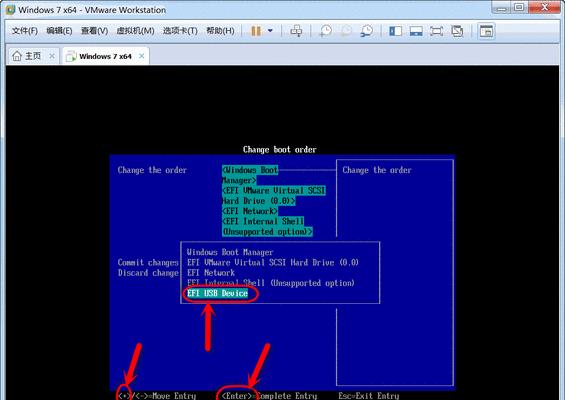Expand the power options dropdown arrow
The height and width of the screenshot is (400, 565).
pos(270,31)
